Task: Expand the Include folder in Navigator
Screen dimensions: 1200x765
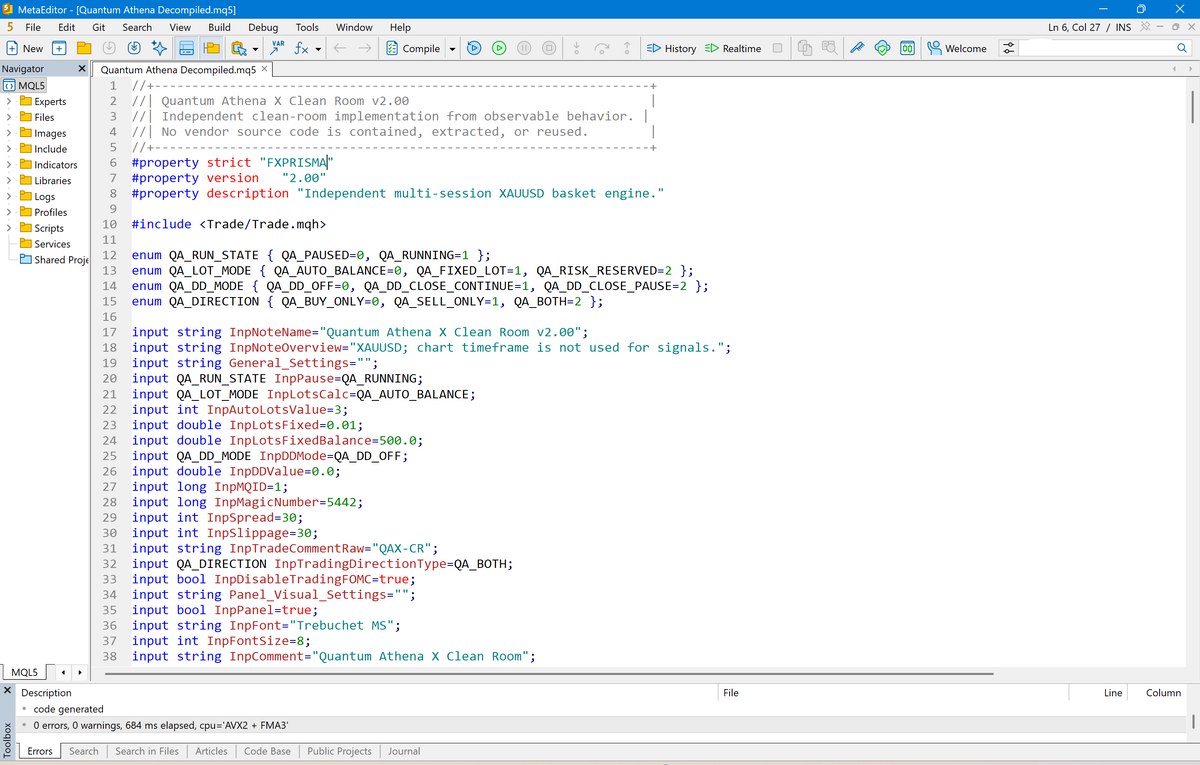Action: coord(9,149)
